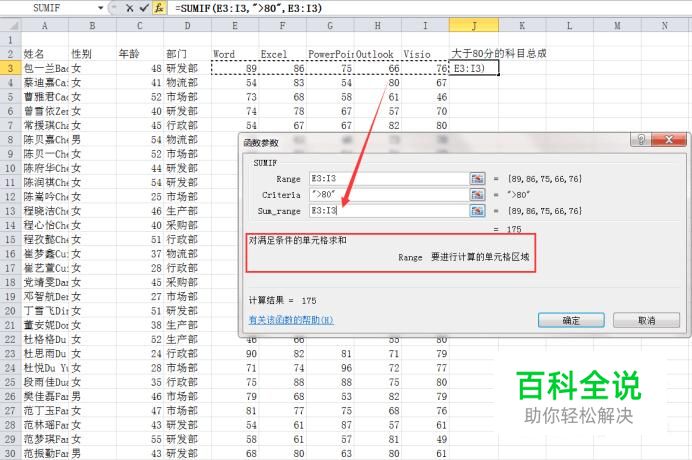
Task: Click the 取消 button in dialog
Action: tap(647, 320)
